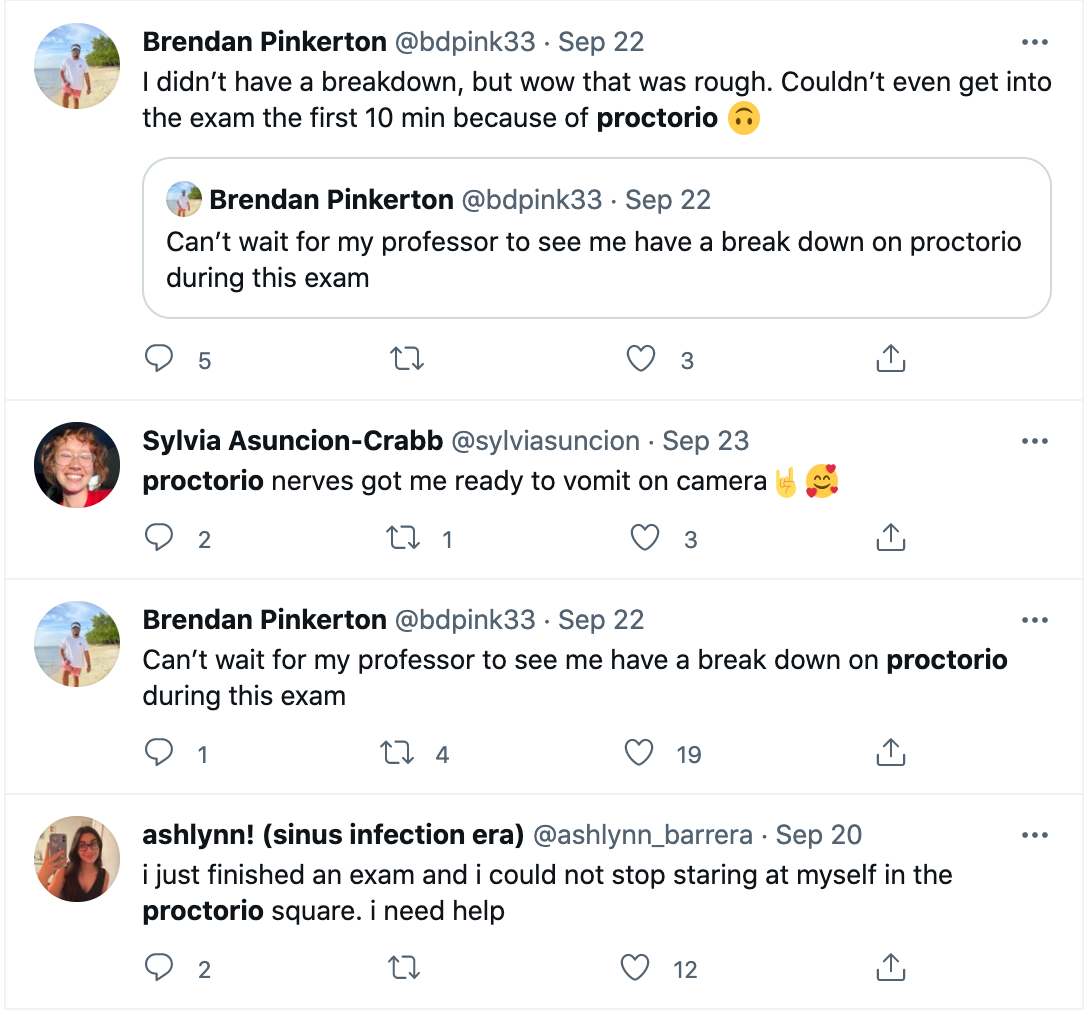1084x1010 pixels.
Task: Reply to ashlynn's proctorio square tweet
Action: coord(159,967)
